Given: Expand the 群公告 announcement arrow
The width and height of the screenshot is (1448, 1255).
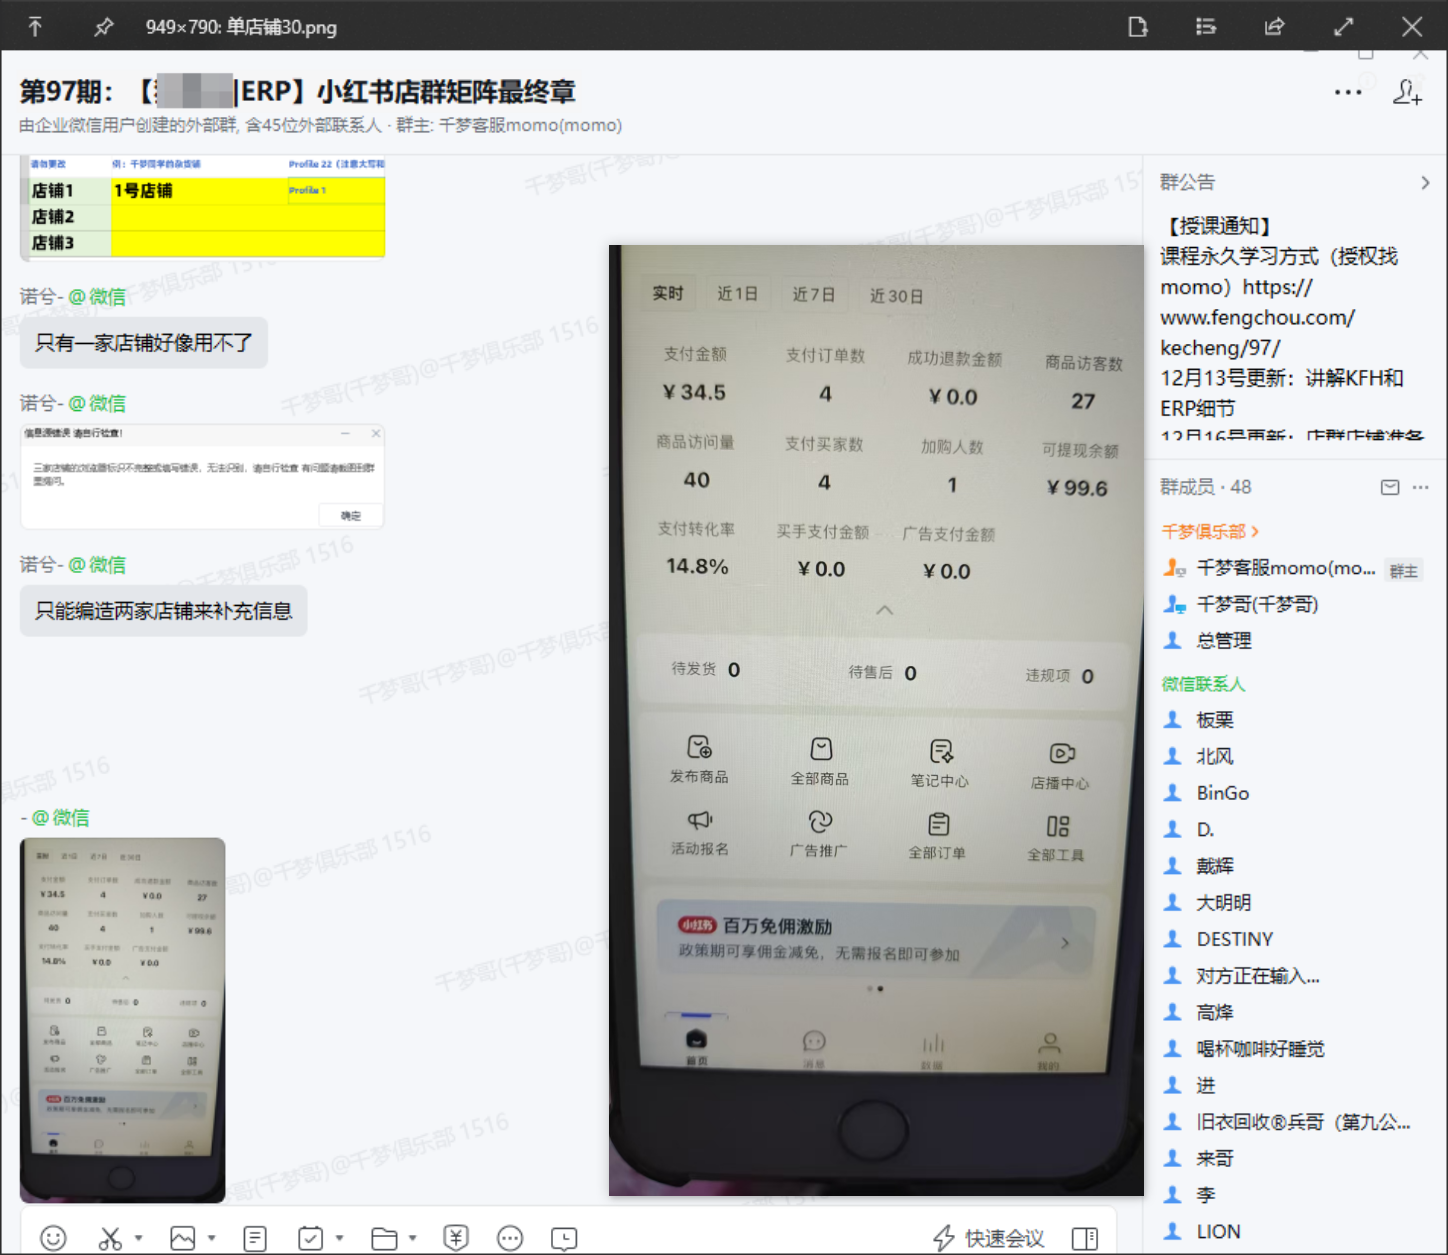Looking at the screenshot, I should tap(1425, 183).
